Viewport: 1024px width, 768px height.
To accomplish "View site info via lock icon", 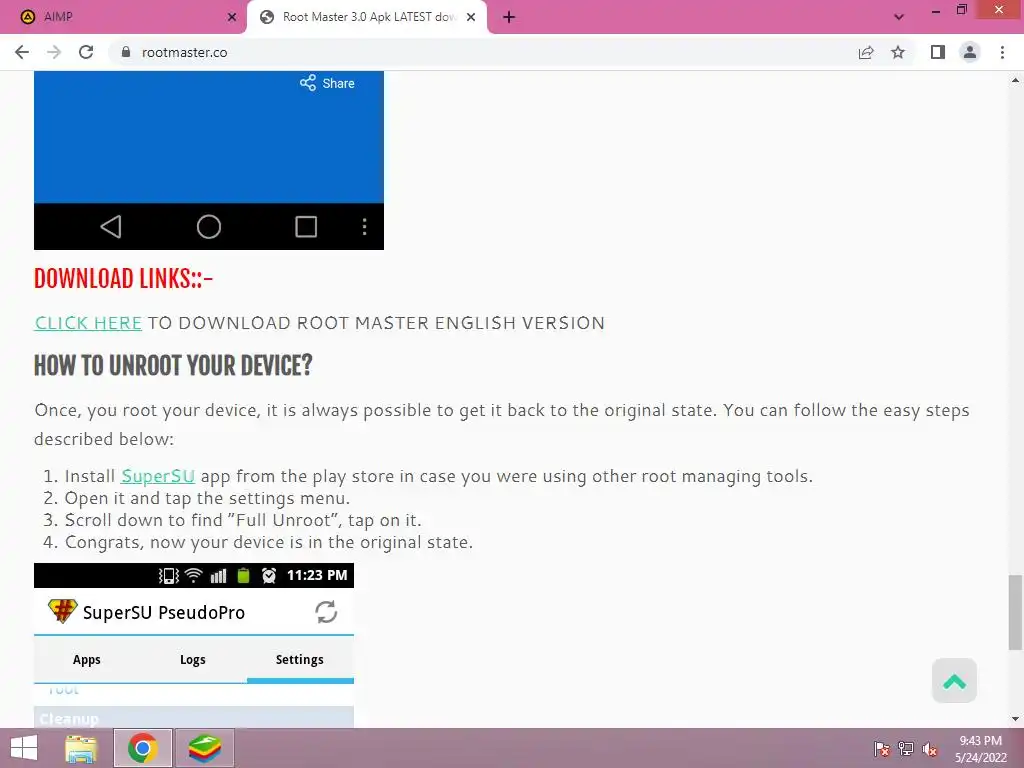I will (126, 52).
